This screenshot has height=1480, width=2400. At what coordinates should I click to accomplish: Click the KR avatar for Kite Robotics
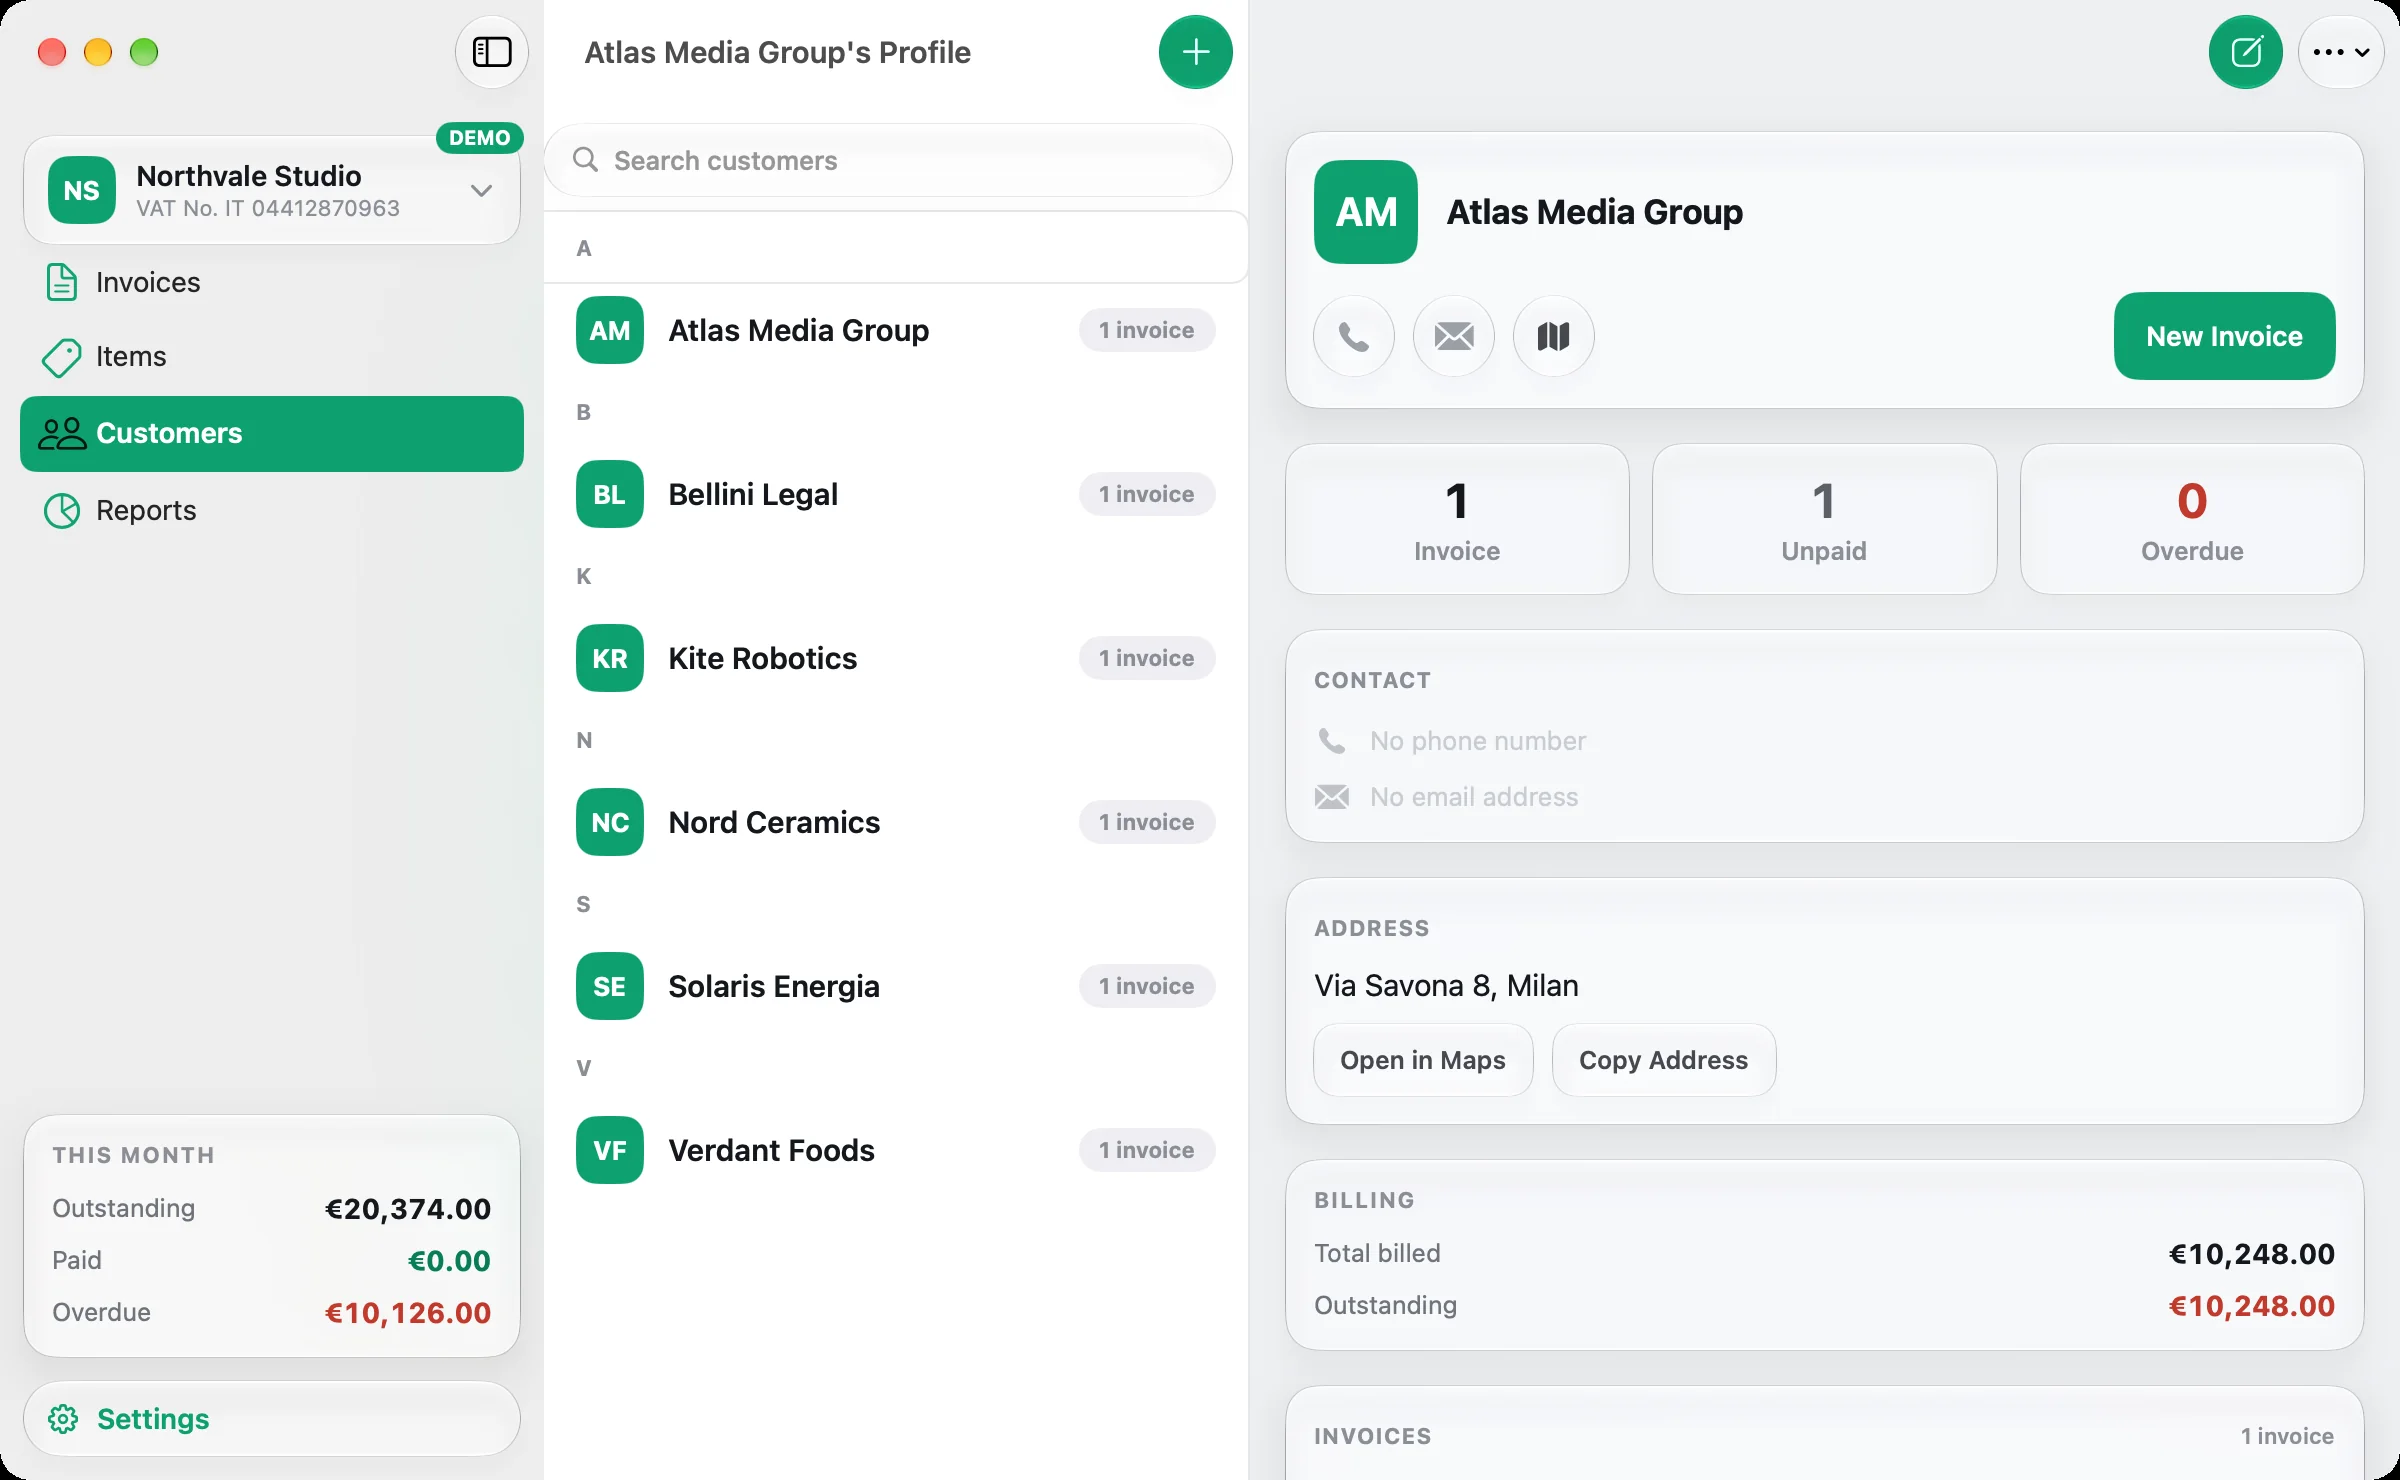610,658
